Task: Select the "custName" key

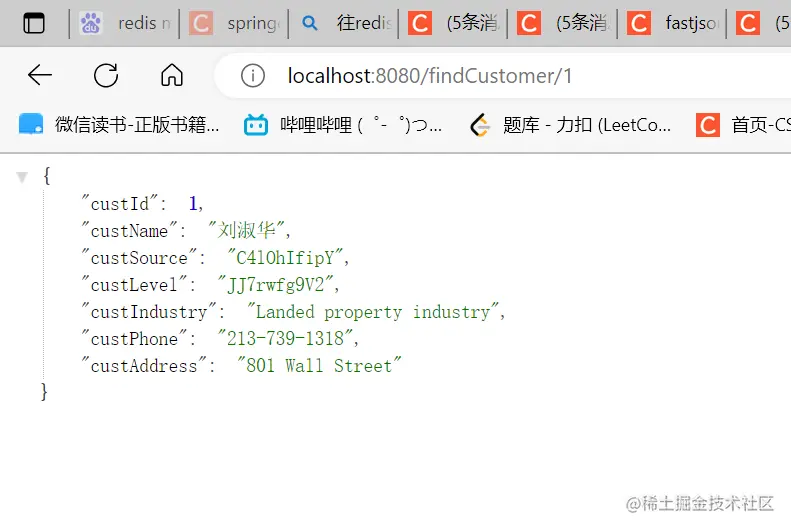Action: (x=130, y=230)
